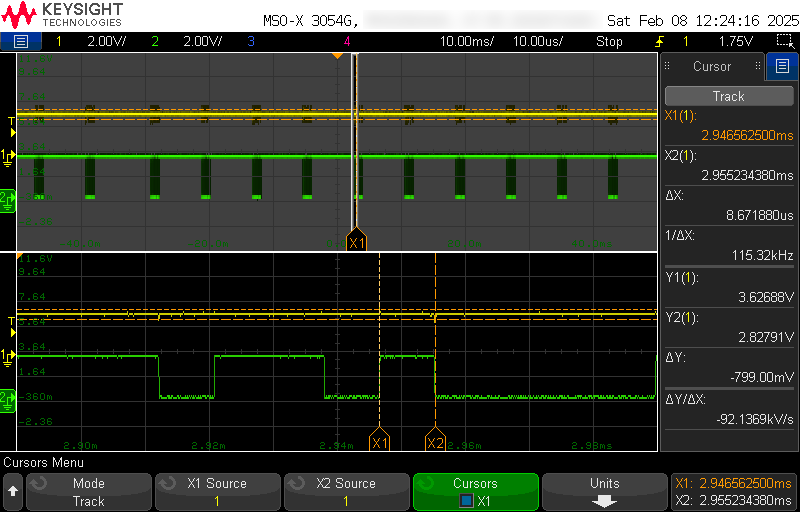Screen dimensions: 800x512
Task: Toggle channel 3 on
Action: (x=250, y=41)
